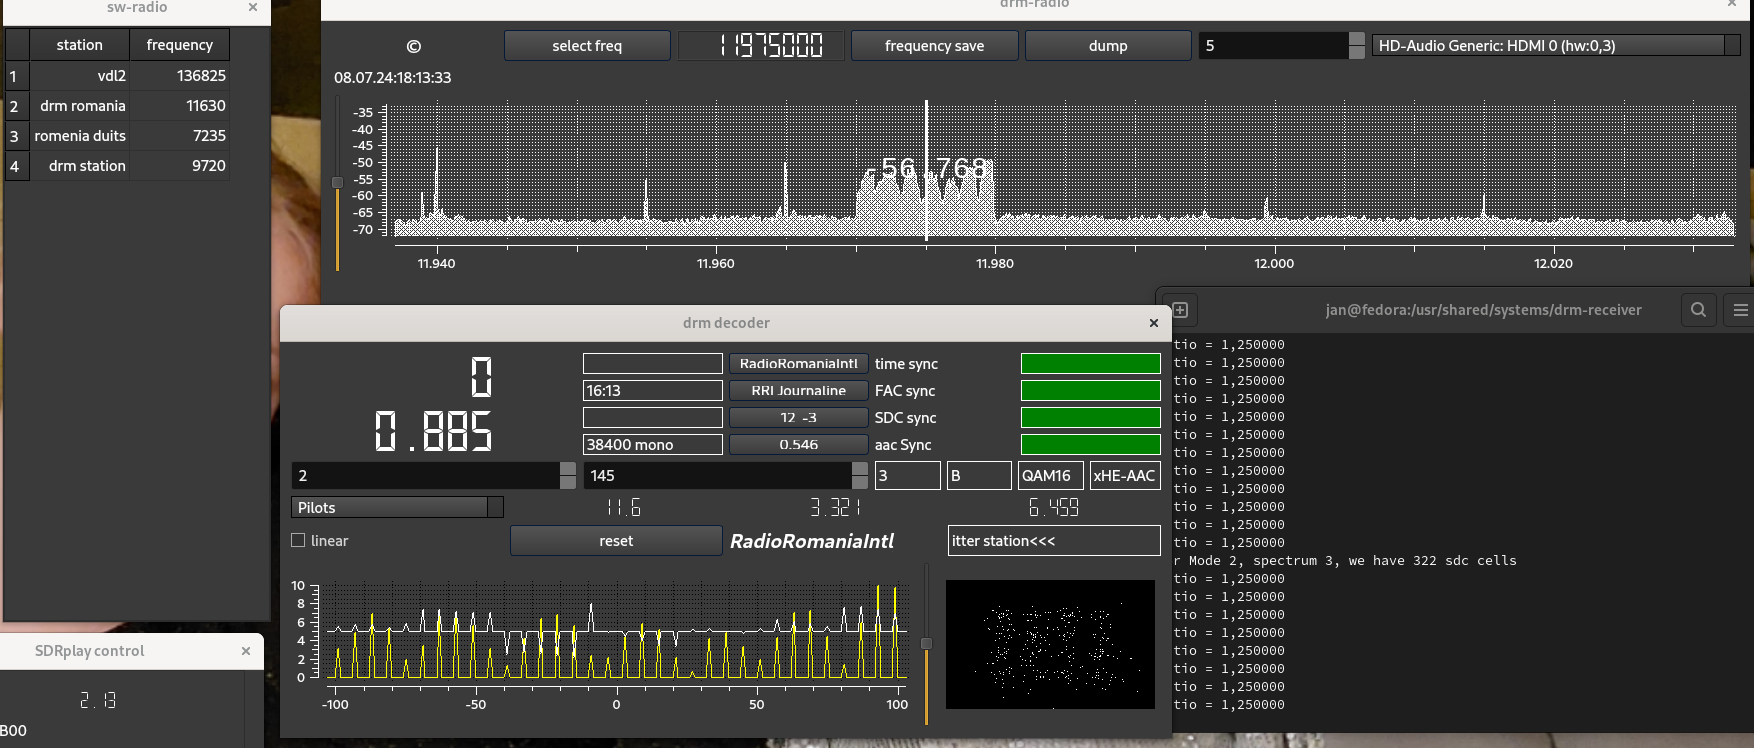The height and width of the screenshot is (748, 1754).
Task: Click the 08.07.24:18:13:33 timestamp
Action: (393, 78)
